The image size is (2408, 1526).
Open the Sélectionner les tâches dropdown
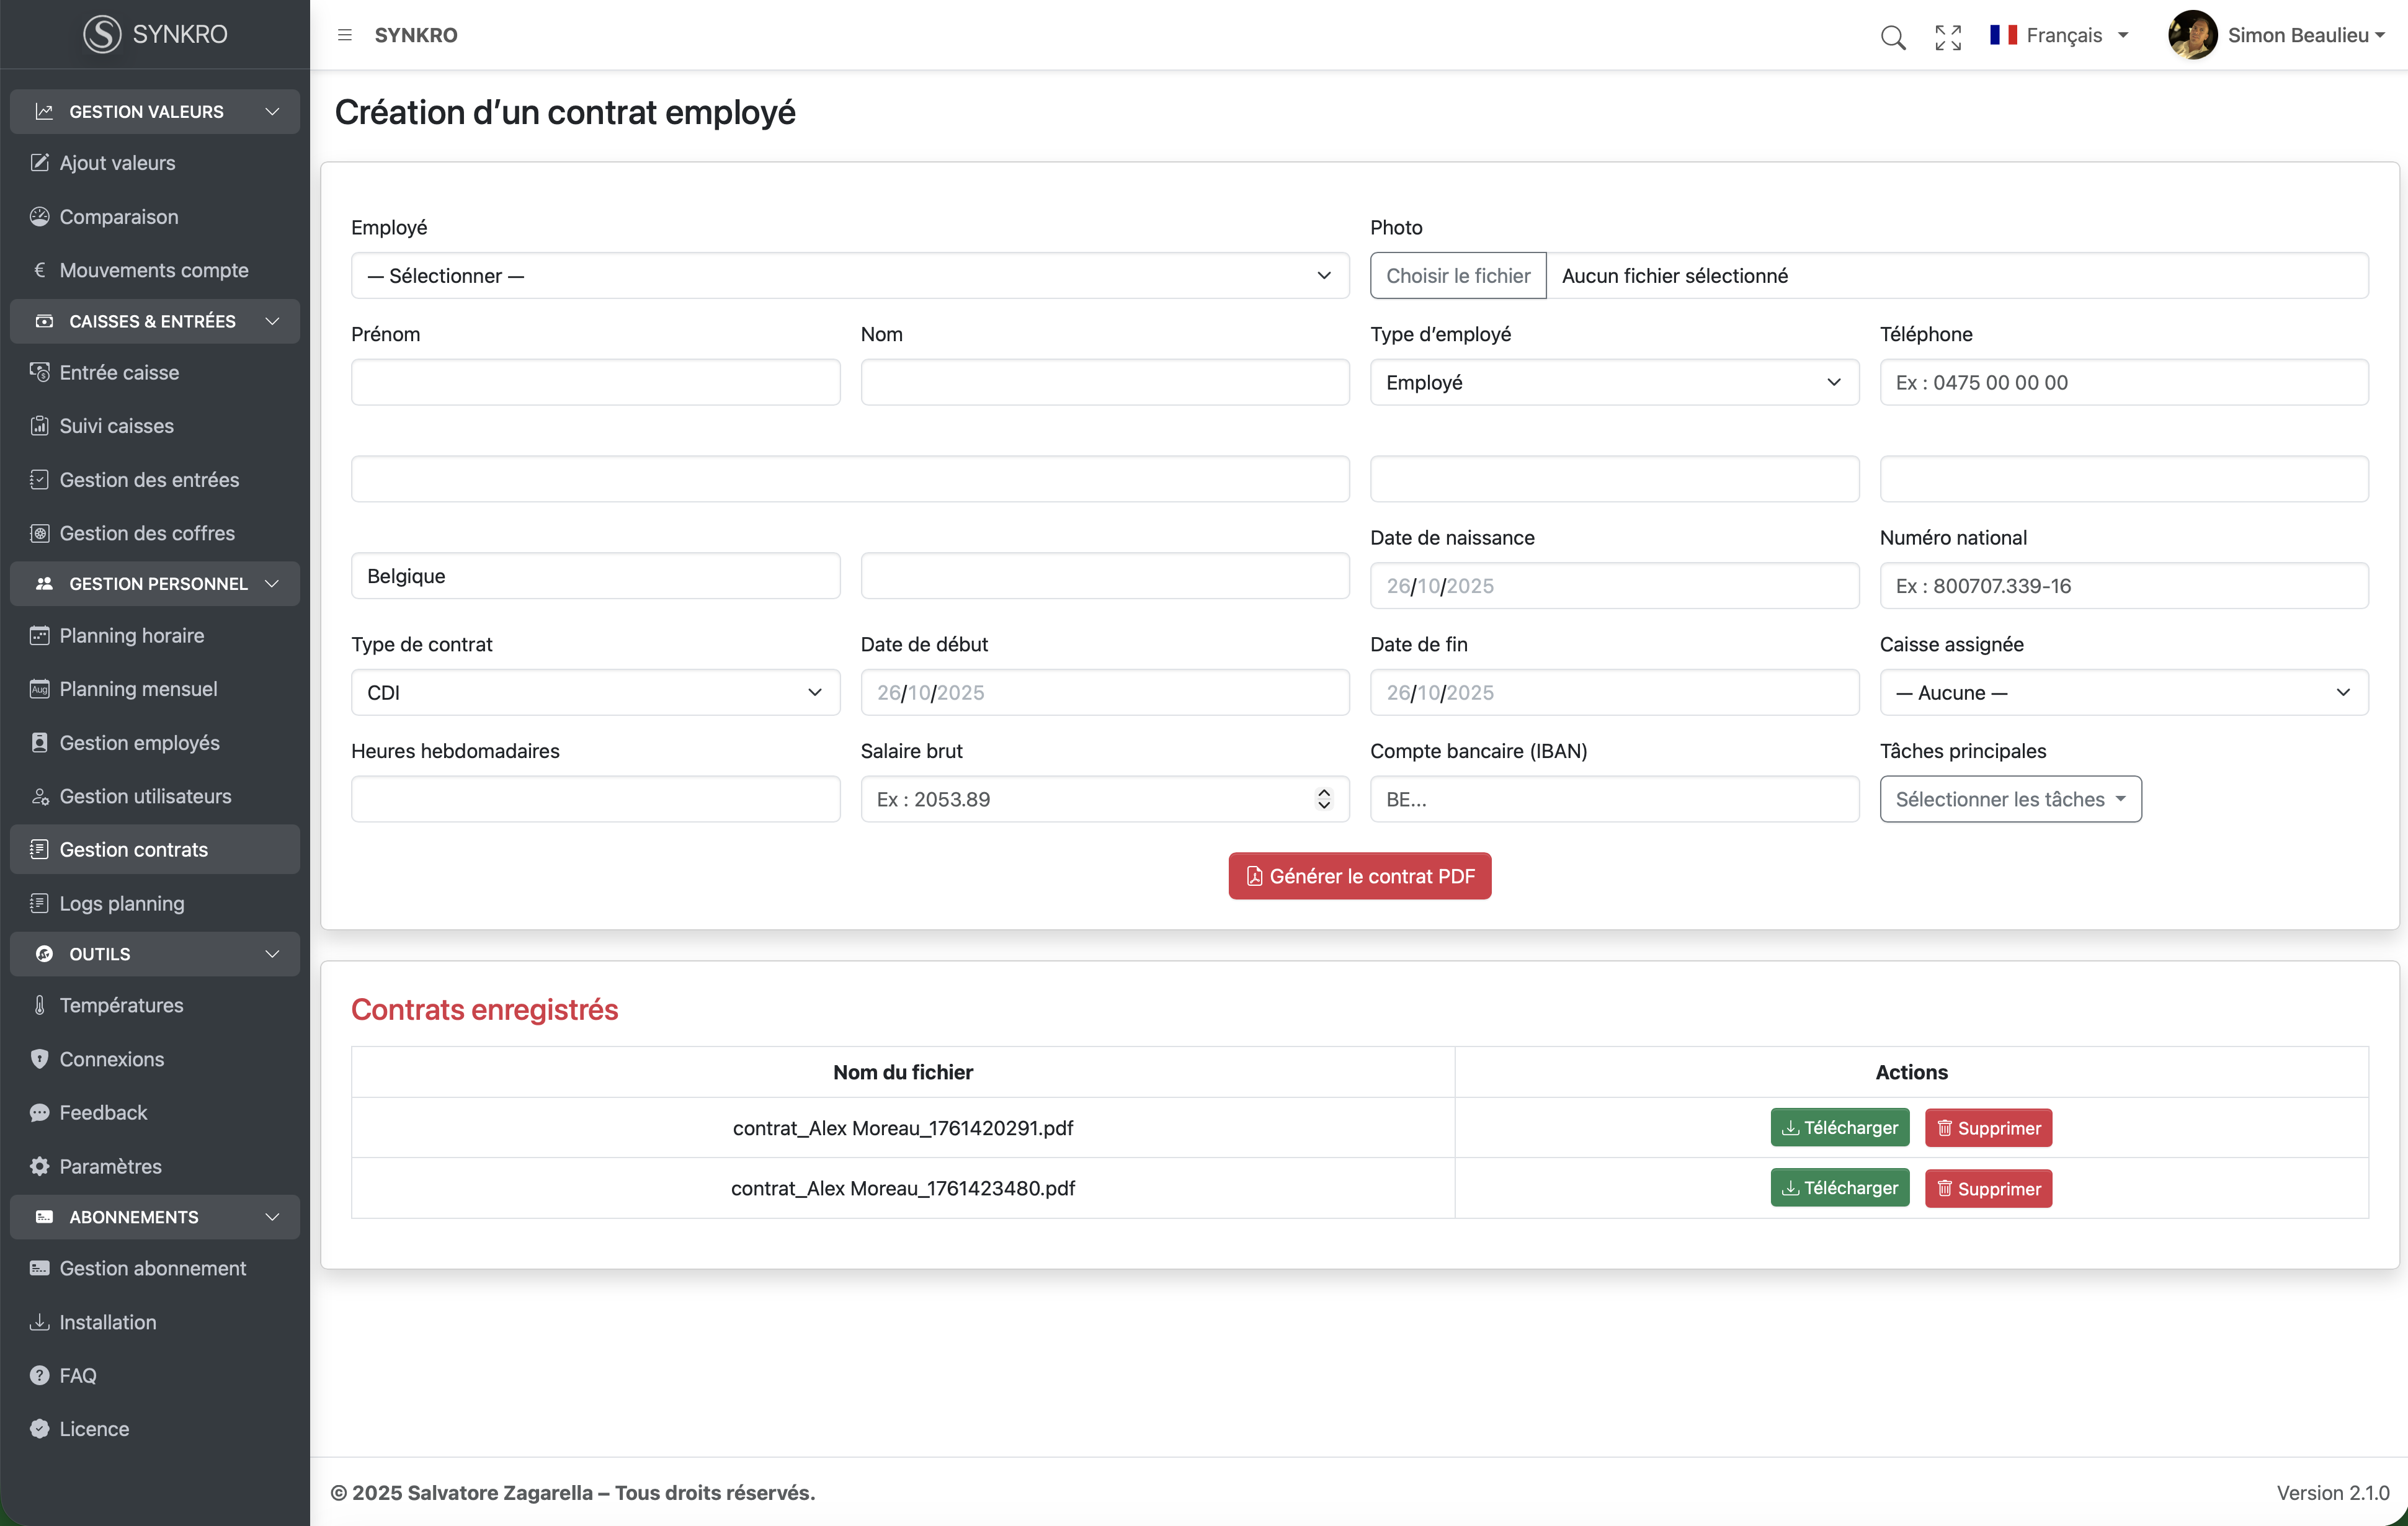[2009, 799]
